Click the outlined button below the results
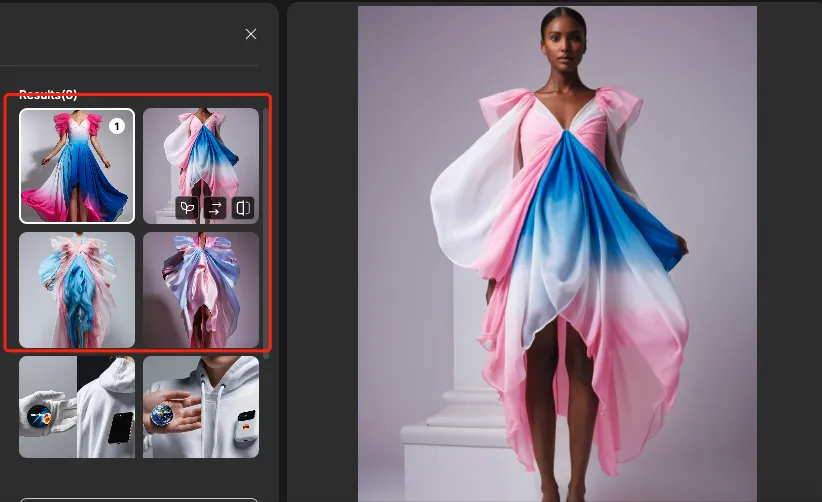 (x=139, y=499)
